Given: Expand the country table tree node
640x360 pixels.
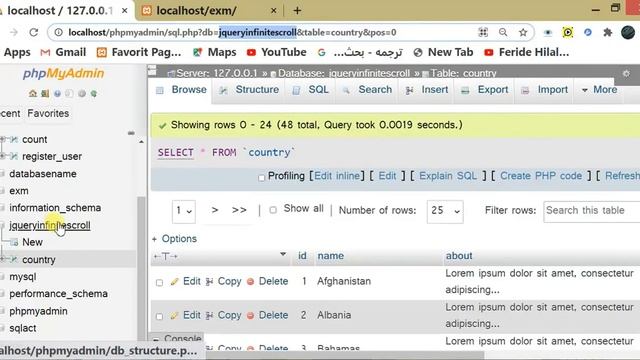Looking at the screenshot, I should pos(2,259).
